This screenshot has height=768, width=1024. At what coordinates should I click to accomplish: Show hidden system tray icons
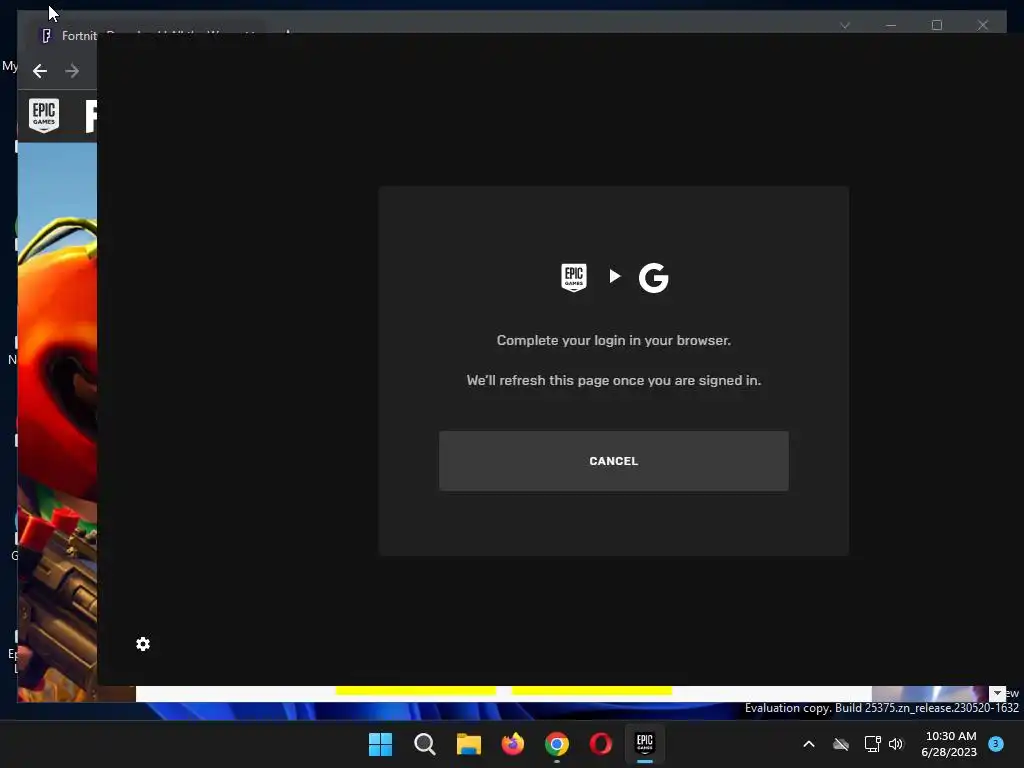[808, 744]
